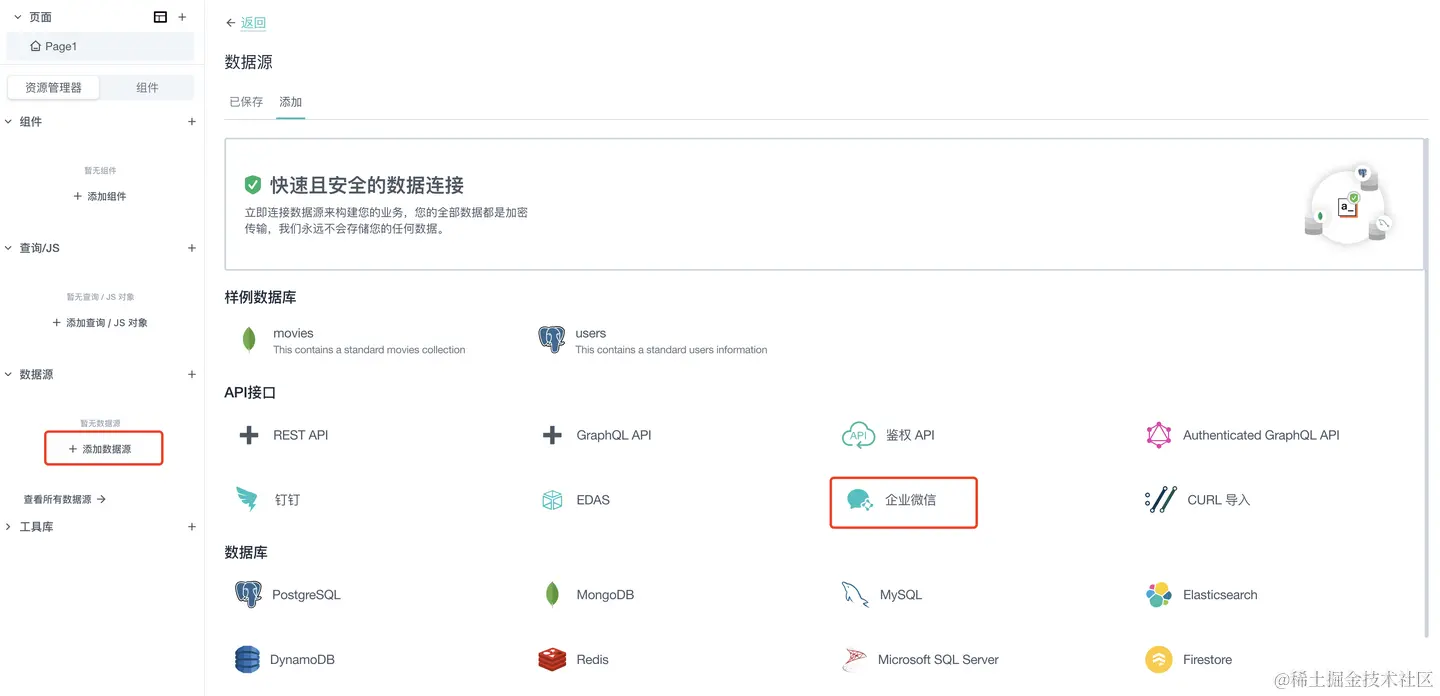Click the home icon next to Page1

click(36, 46)
